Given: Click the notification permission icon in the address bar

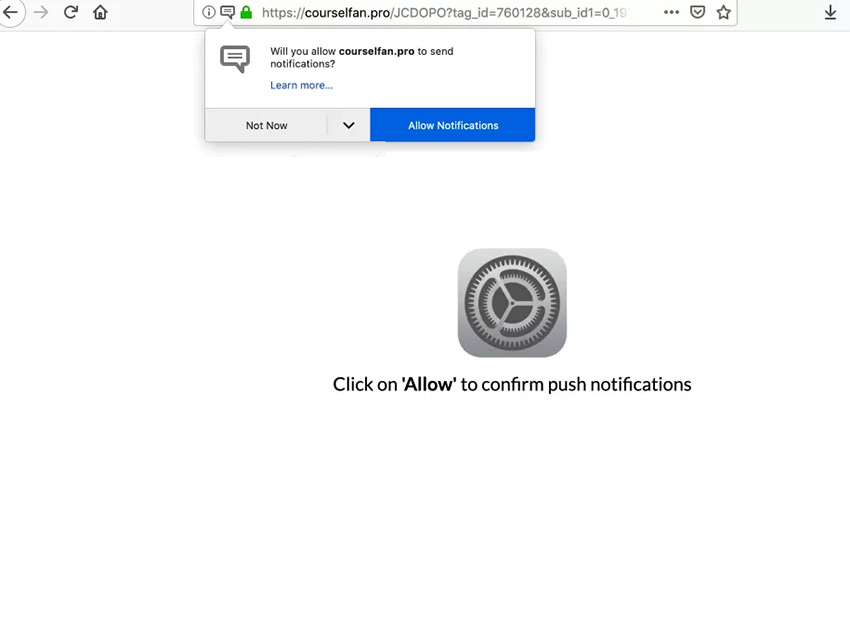Looking at the screenshot, I should click(228, 12).
